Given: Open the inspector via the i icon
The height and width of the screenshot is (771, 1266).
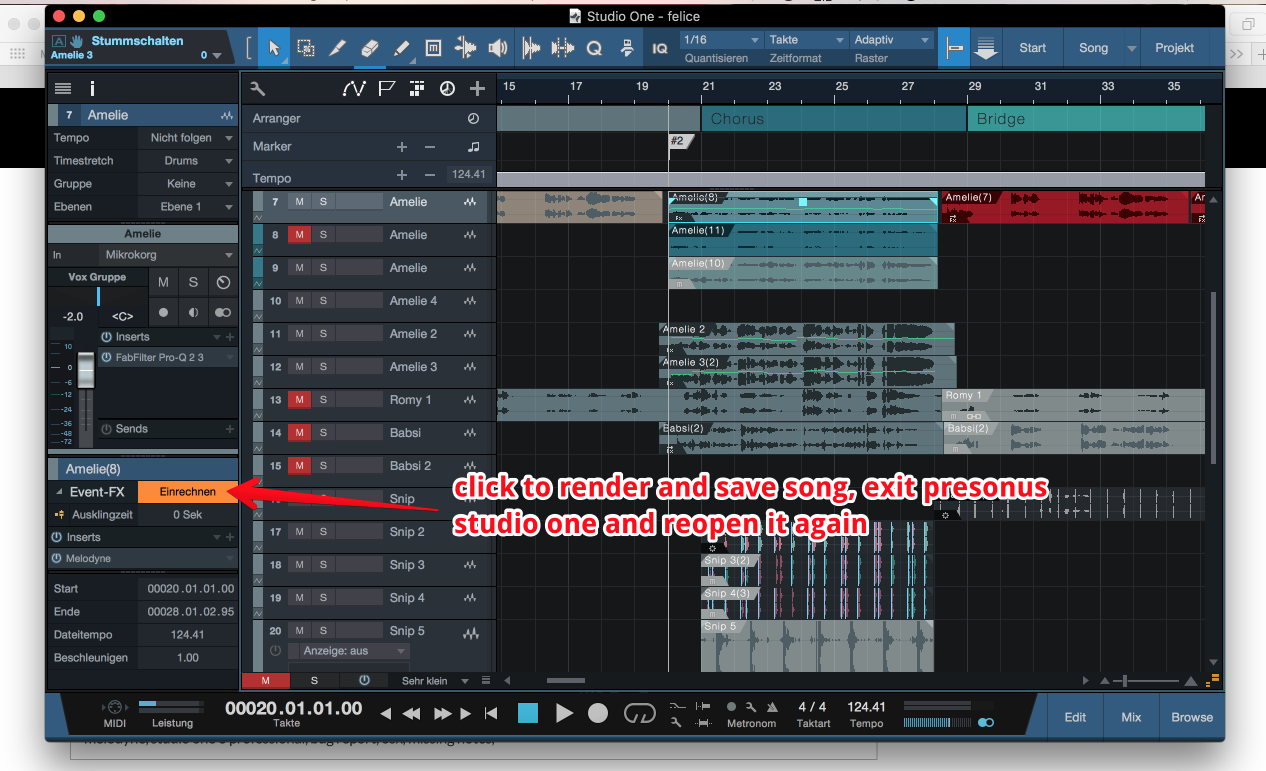Looking at the screenshot, I should pos(93,88).
